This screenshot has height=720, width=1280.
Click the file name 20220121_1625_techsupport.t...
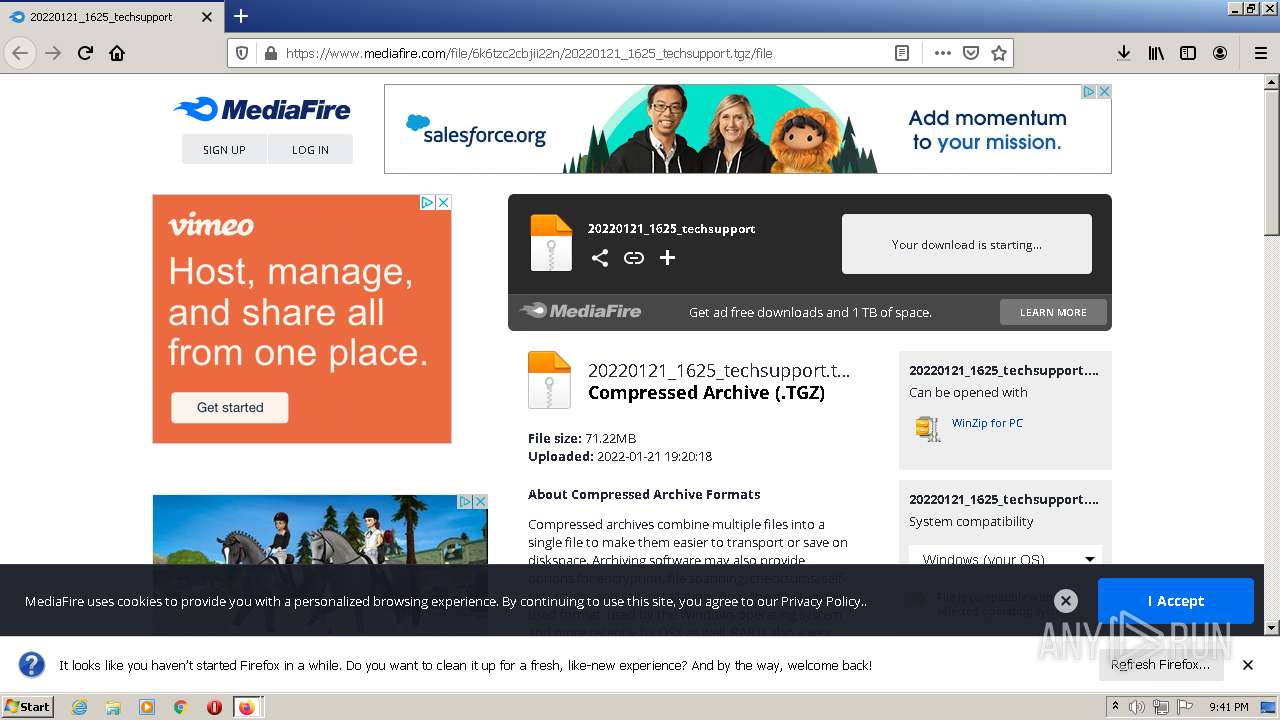coord(719,370)
